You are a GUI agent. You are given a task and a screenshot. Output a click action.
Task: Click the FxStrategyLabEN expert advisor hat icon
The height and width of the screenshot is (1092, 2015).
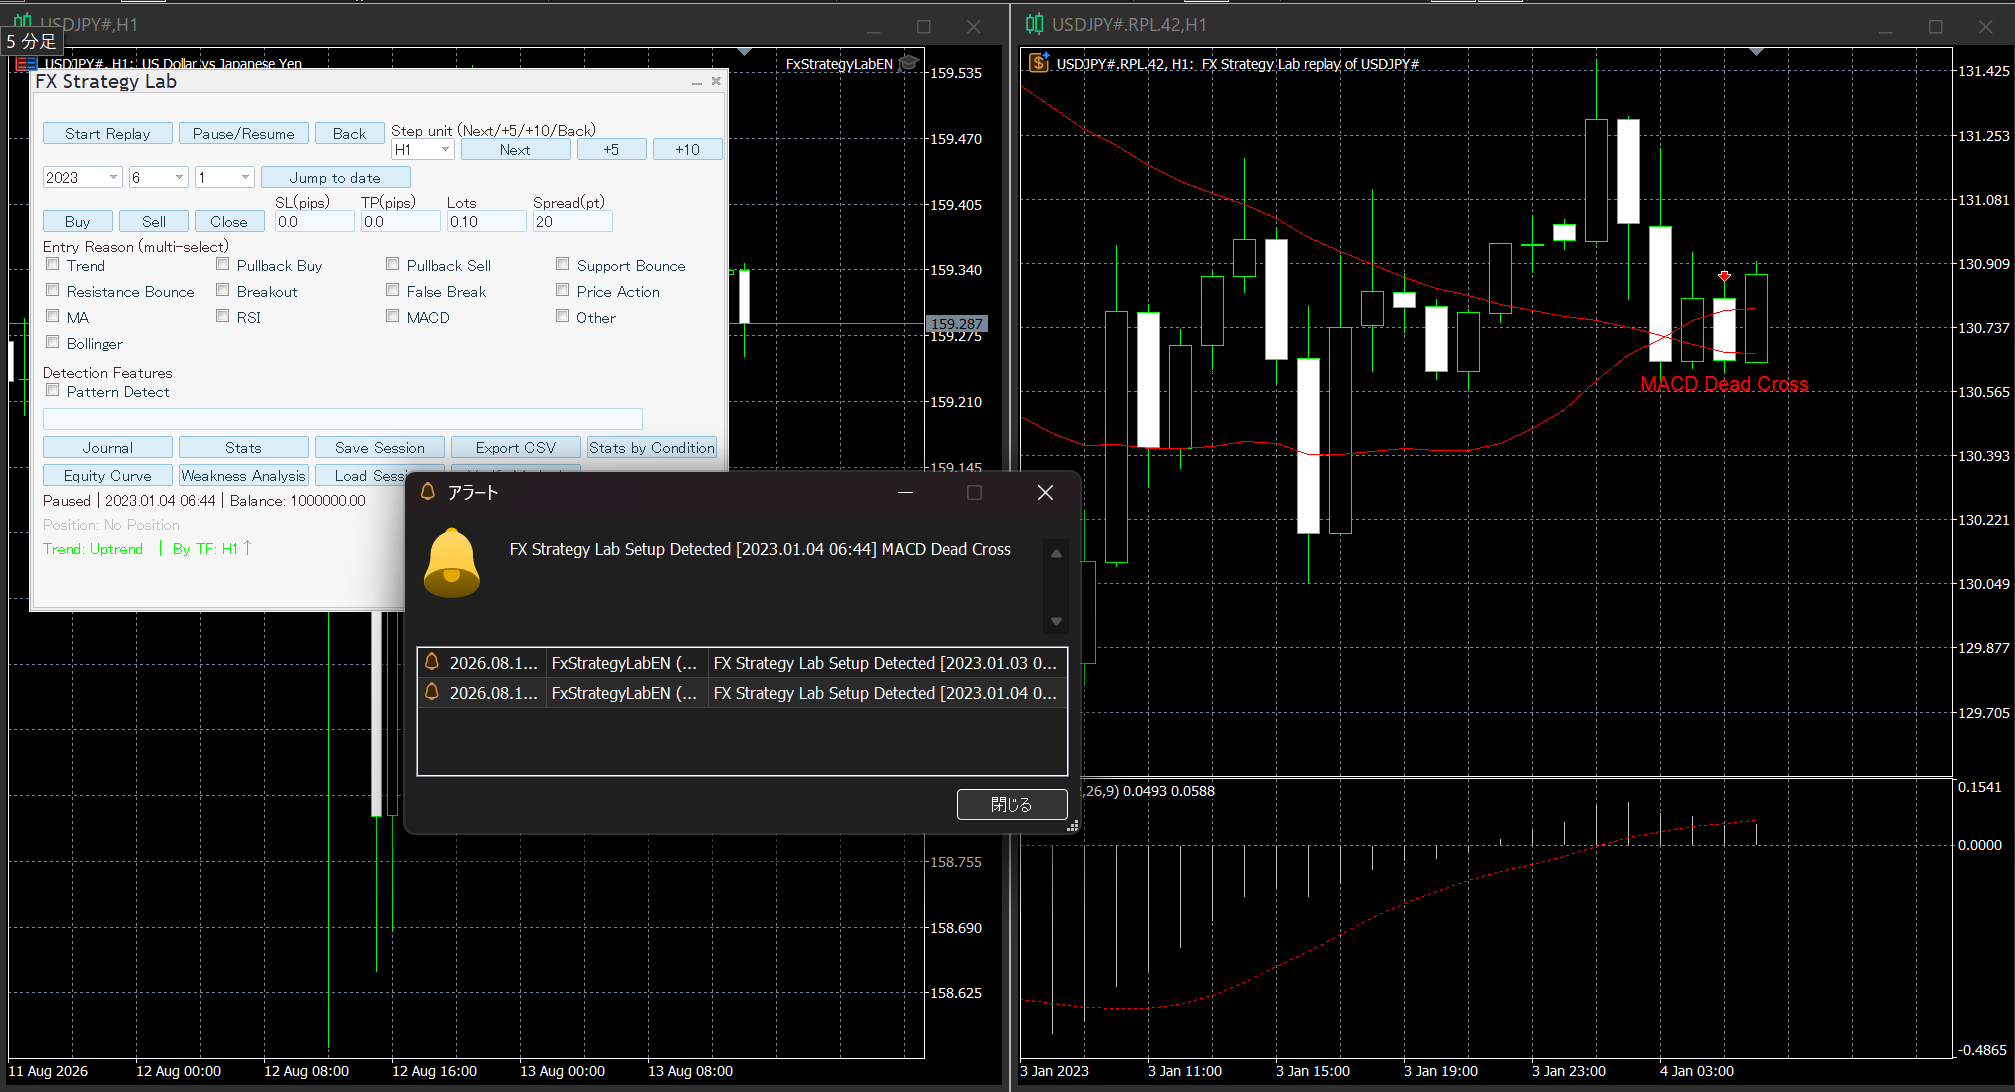tap(909, 63)
